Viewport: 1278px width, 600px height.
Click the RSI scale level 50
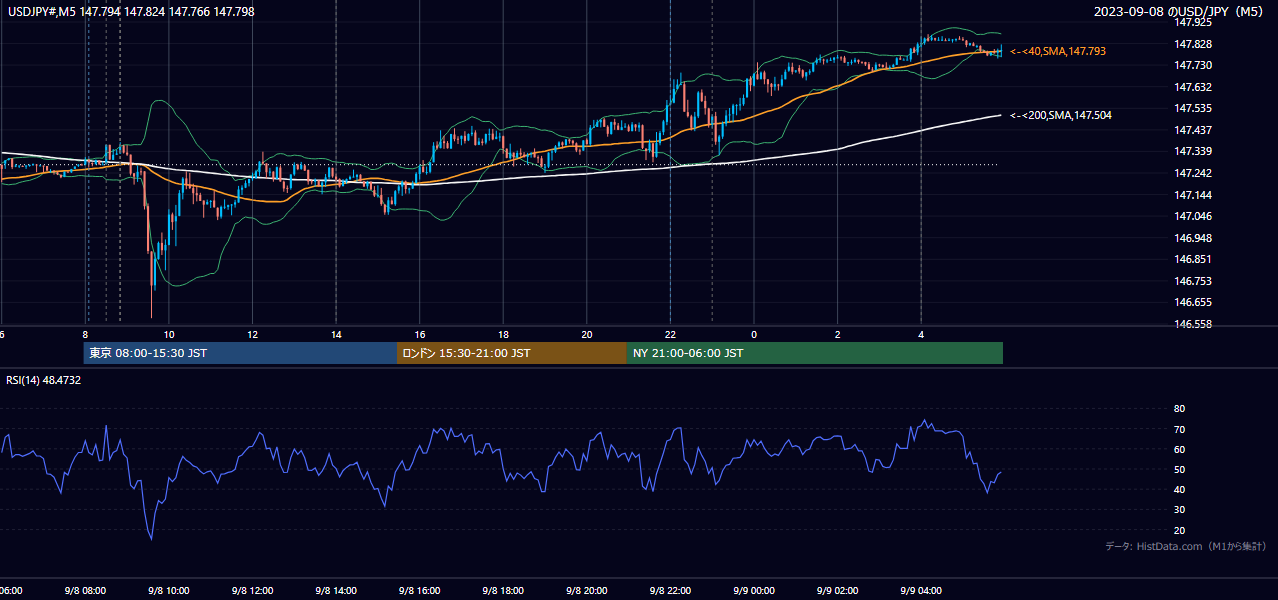click(x=1179, y=469)
